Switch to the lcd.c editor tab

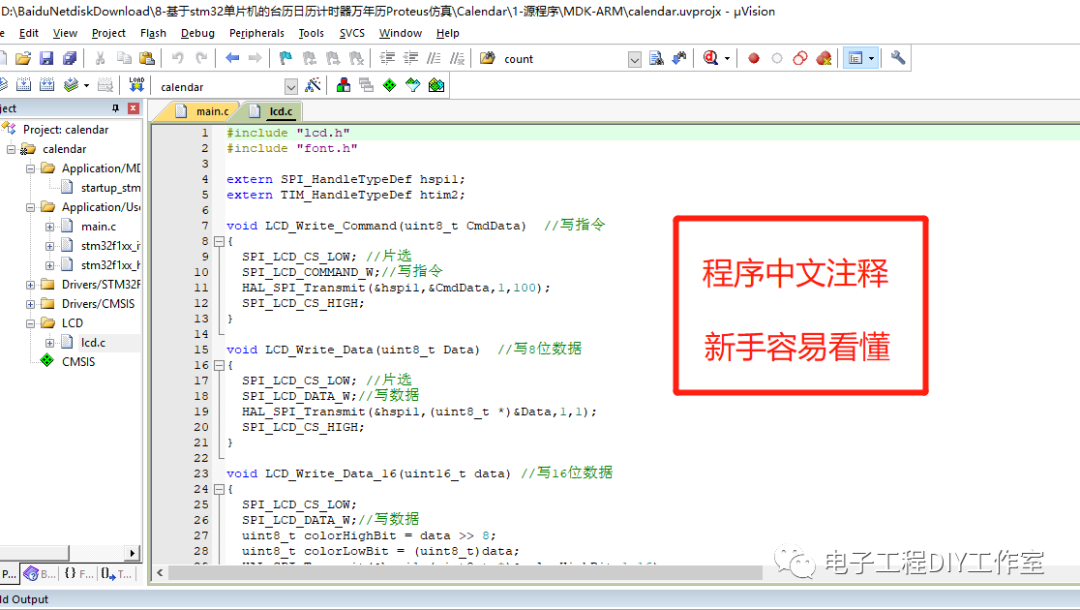coord(272,111)
